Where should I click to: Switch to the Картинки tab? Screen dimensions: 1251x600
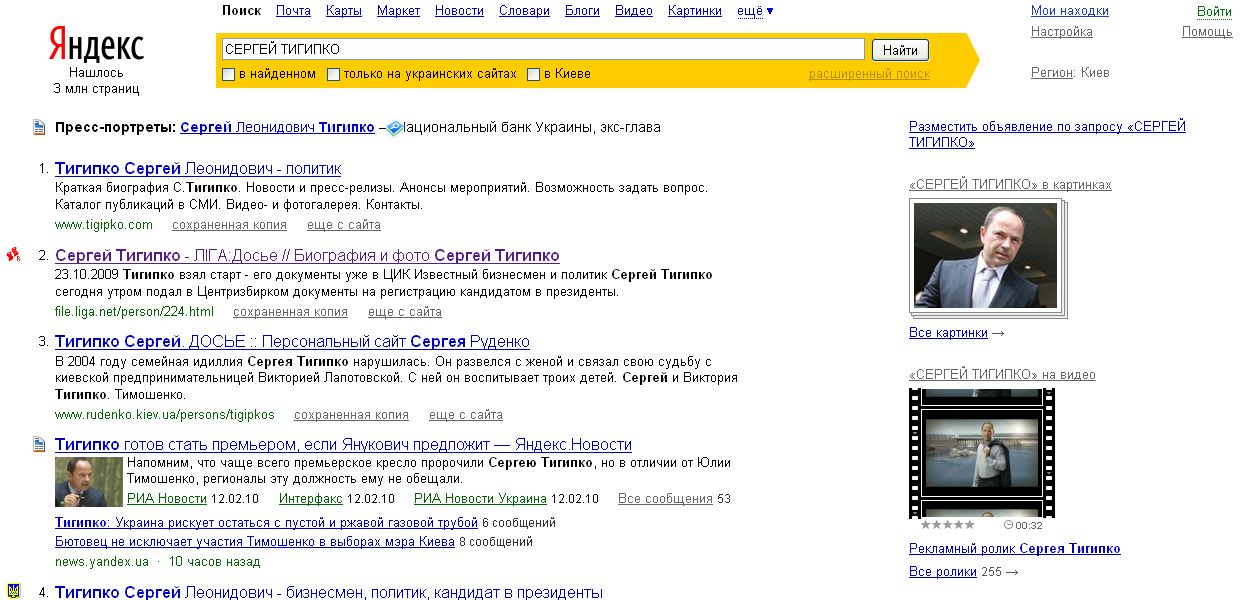click(695, 11)
